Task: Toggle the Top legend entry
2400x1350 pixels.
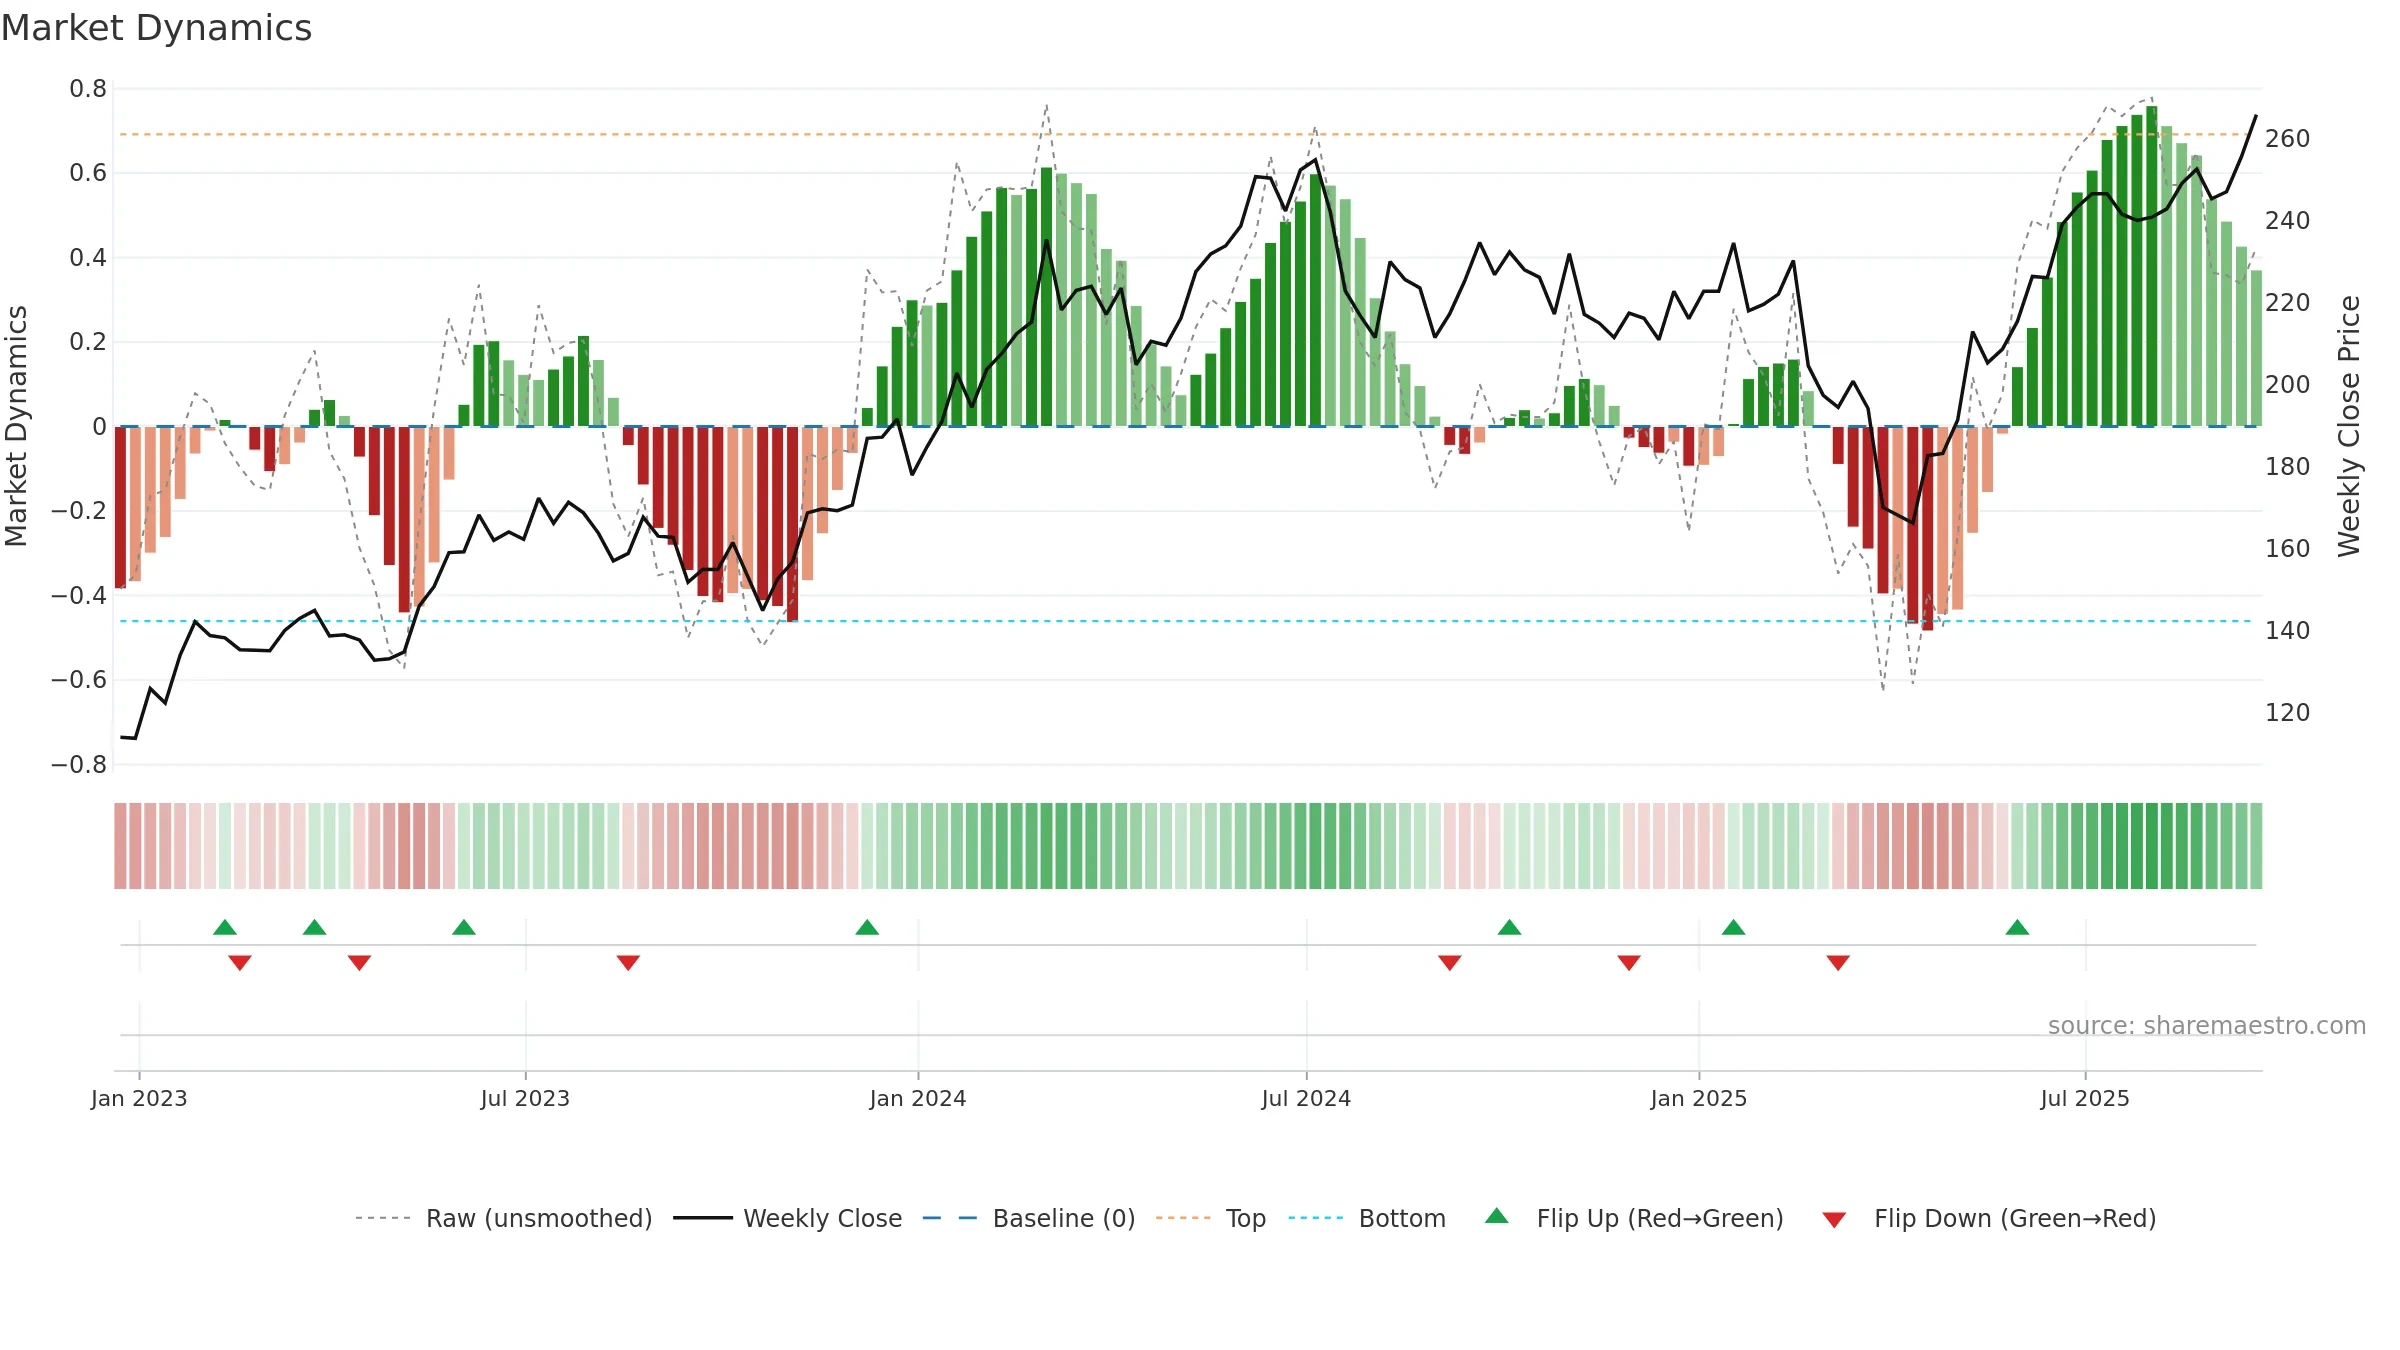Action: (x=1211, y=1218)
